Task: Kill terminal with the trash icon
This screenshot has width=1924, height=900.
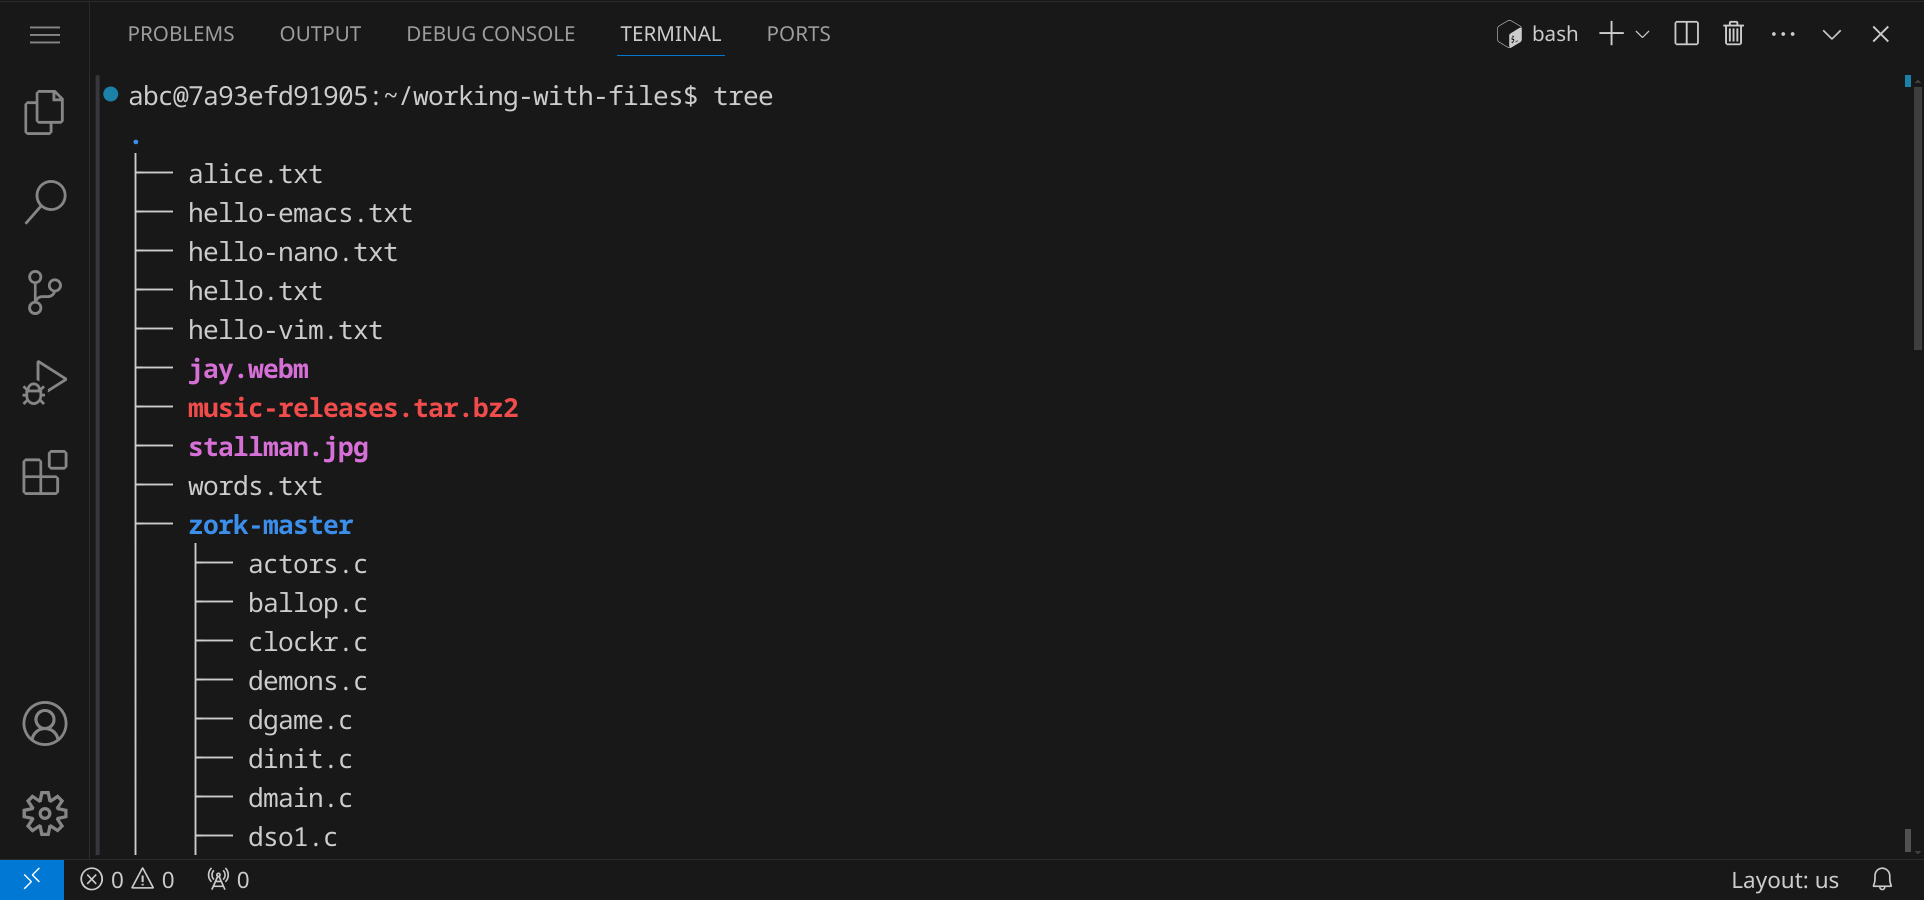Action: click(x=1733, y=34)
